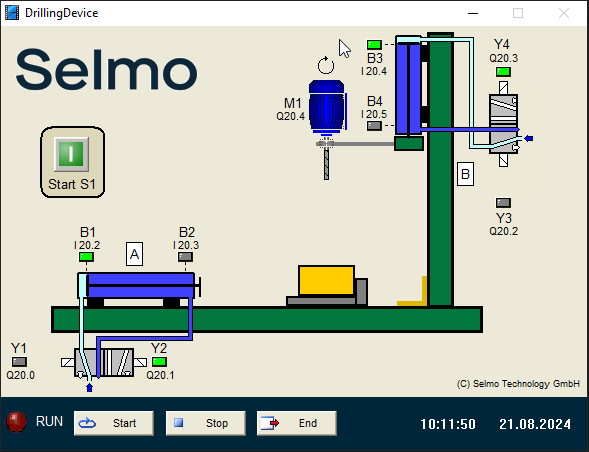Click the motor rotation arrow icon

[326, 65]
